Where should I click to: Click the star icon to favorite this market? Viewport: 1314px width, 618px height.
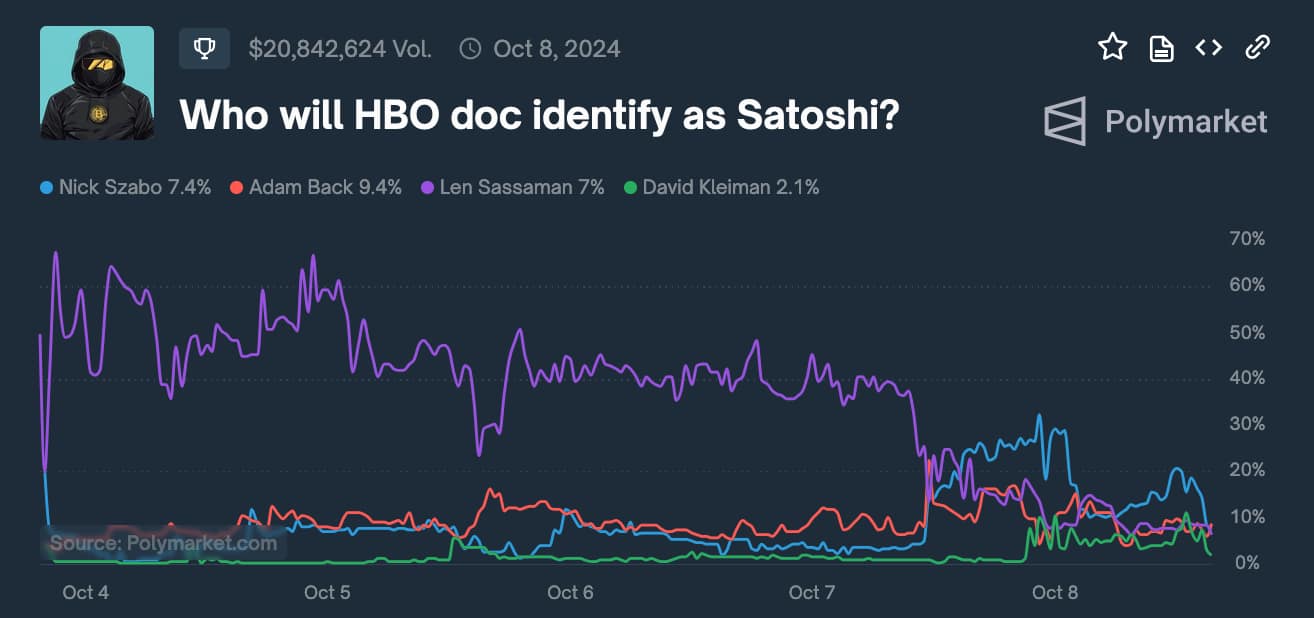point(1113,47)
